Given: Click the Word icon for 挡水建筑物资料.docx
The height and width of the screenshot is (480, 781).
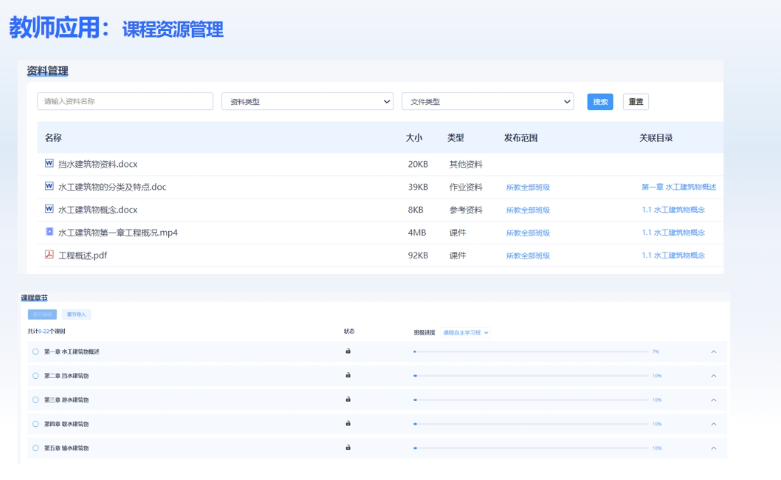Looking at the screenshot, I should point(49,163).
